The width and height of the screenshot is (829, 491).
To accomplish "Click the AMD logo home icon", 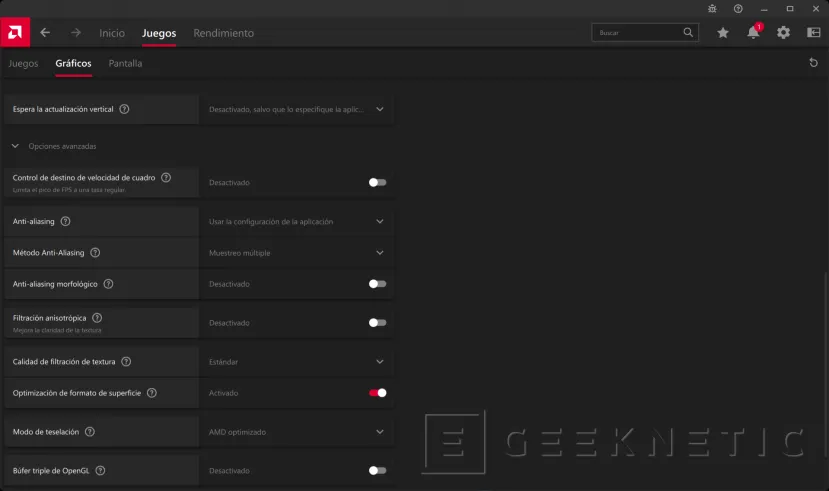I will [15, 32].
